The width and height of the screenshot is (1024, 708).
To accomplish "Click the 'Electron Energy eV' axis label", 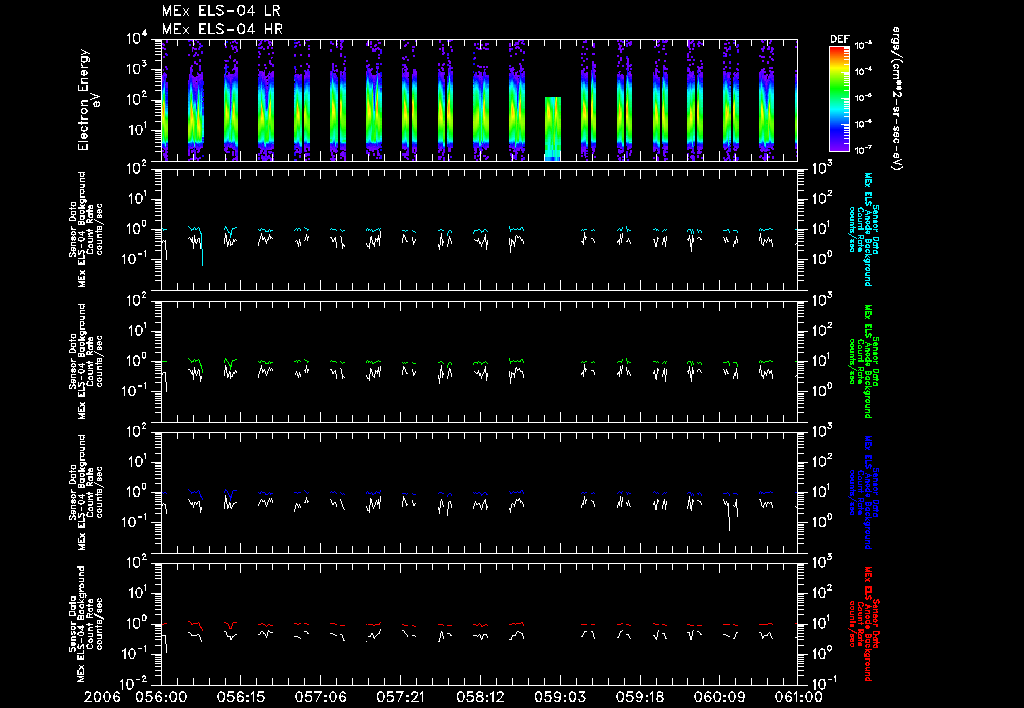I will (x=88, y=100).
